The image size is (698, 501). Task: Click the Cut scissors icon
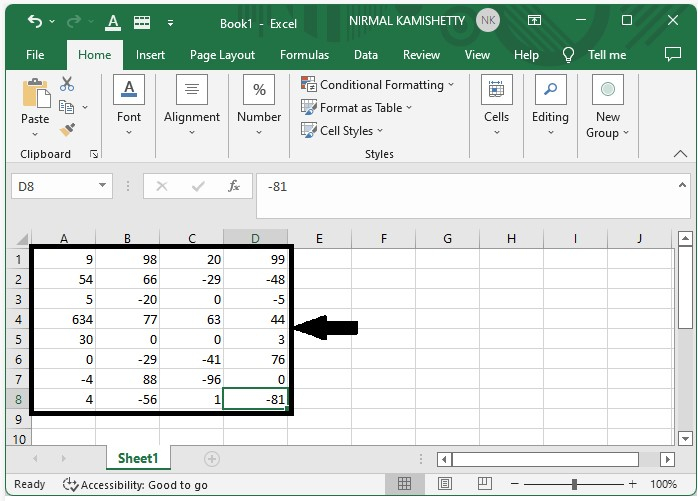[x=67, y=85]
